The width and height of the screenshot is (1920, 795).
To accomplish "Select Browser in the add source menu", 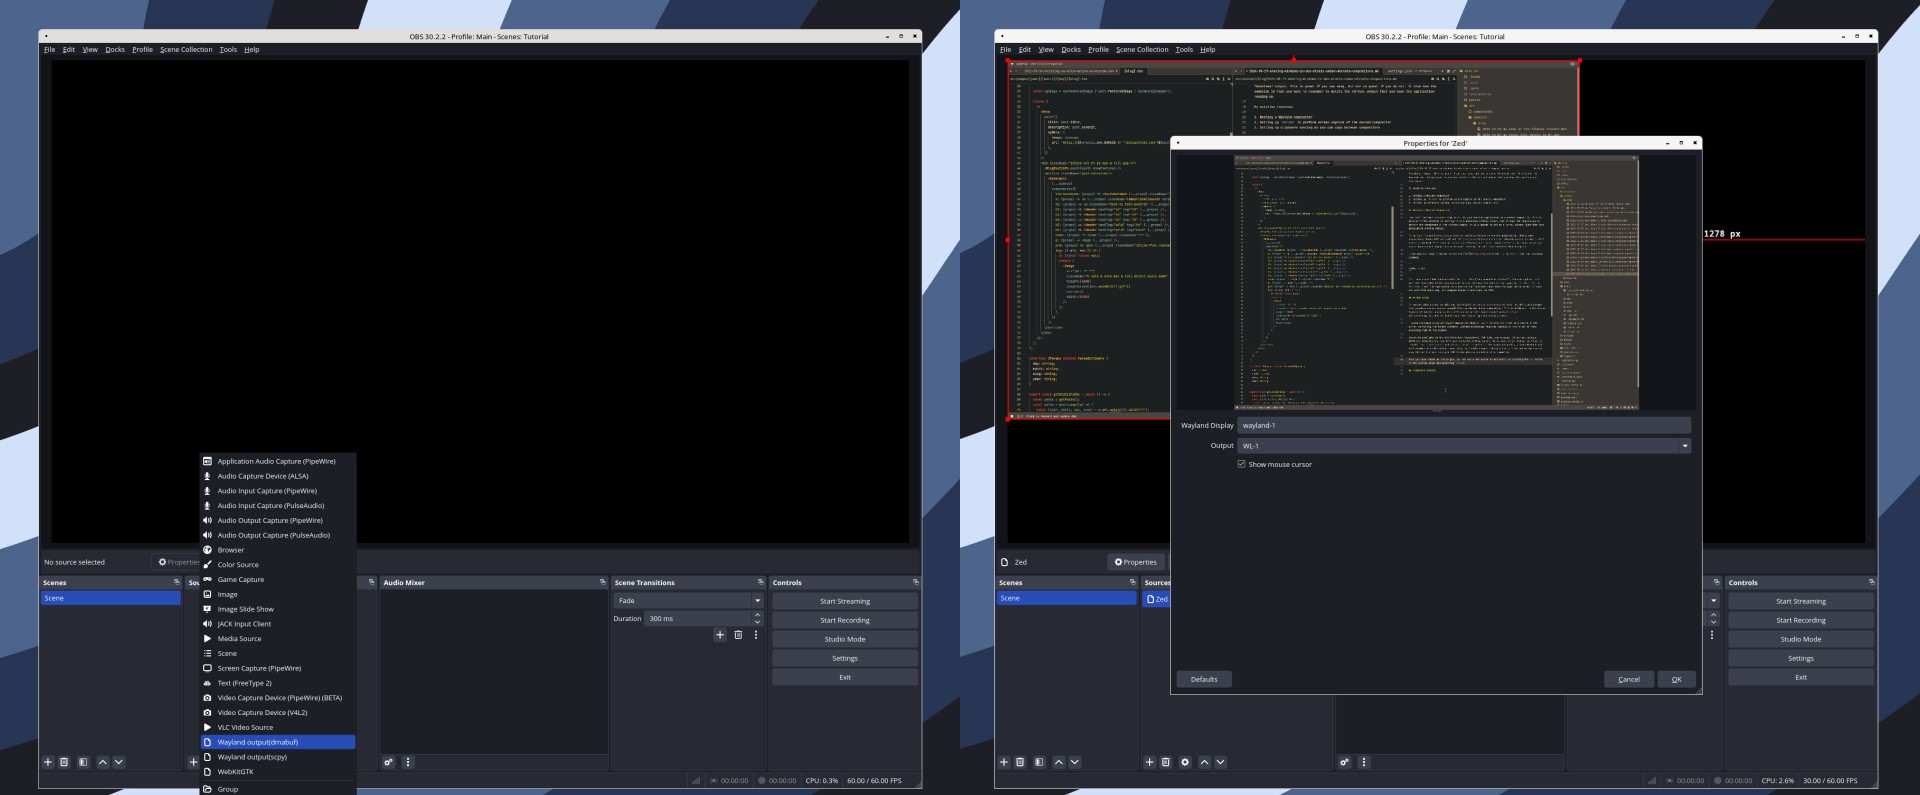I will click(278, 550).
